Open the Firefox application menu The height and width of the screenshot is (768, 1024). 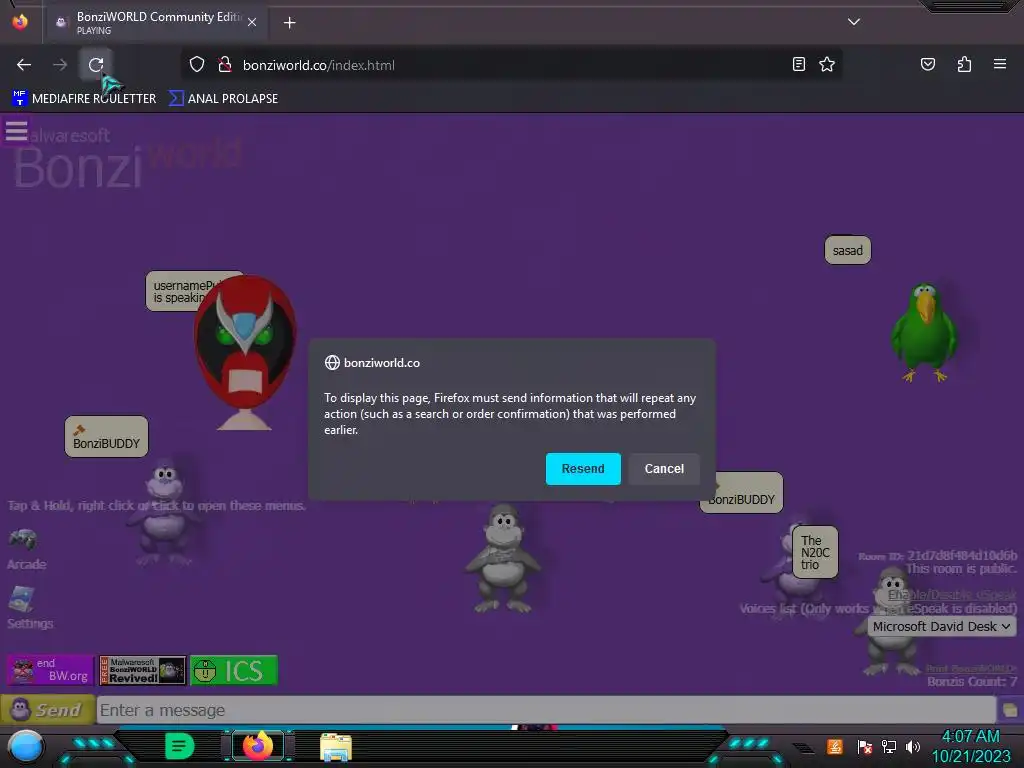coord(999,64)
